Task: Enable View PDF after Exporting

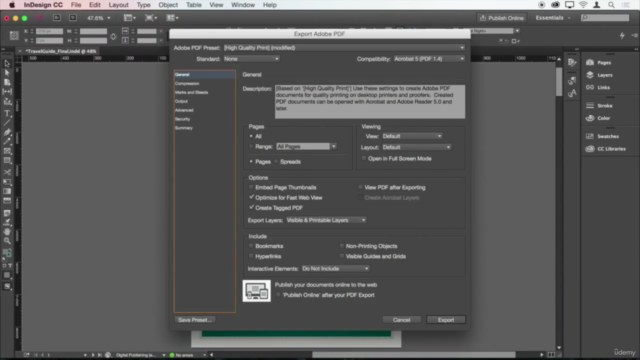Action: (360, 187)
